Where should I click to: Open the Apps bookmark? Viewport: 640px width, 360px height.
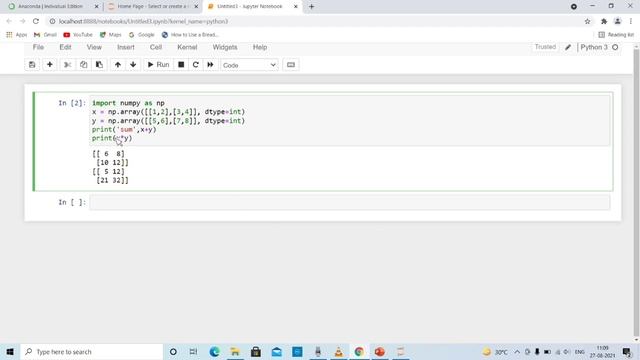click(17, 35)
